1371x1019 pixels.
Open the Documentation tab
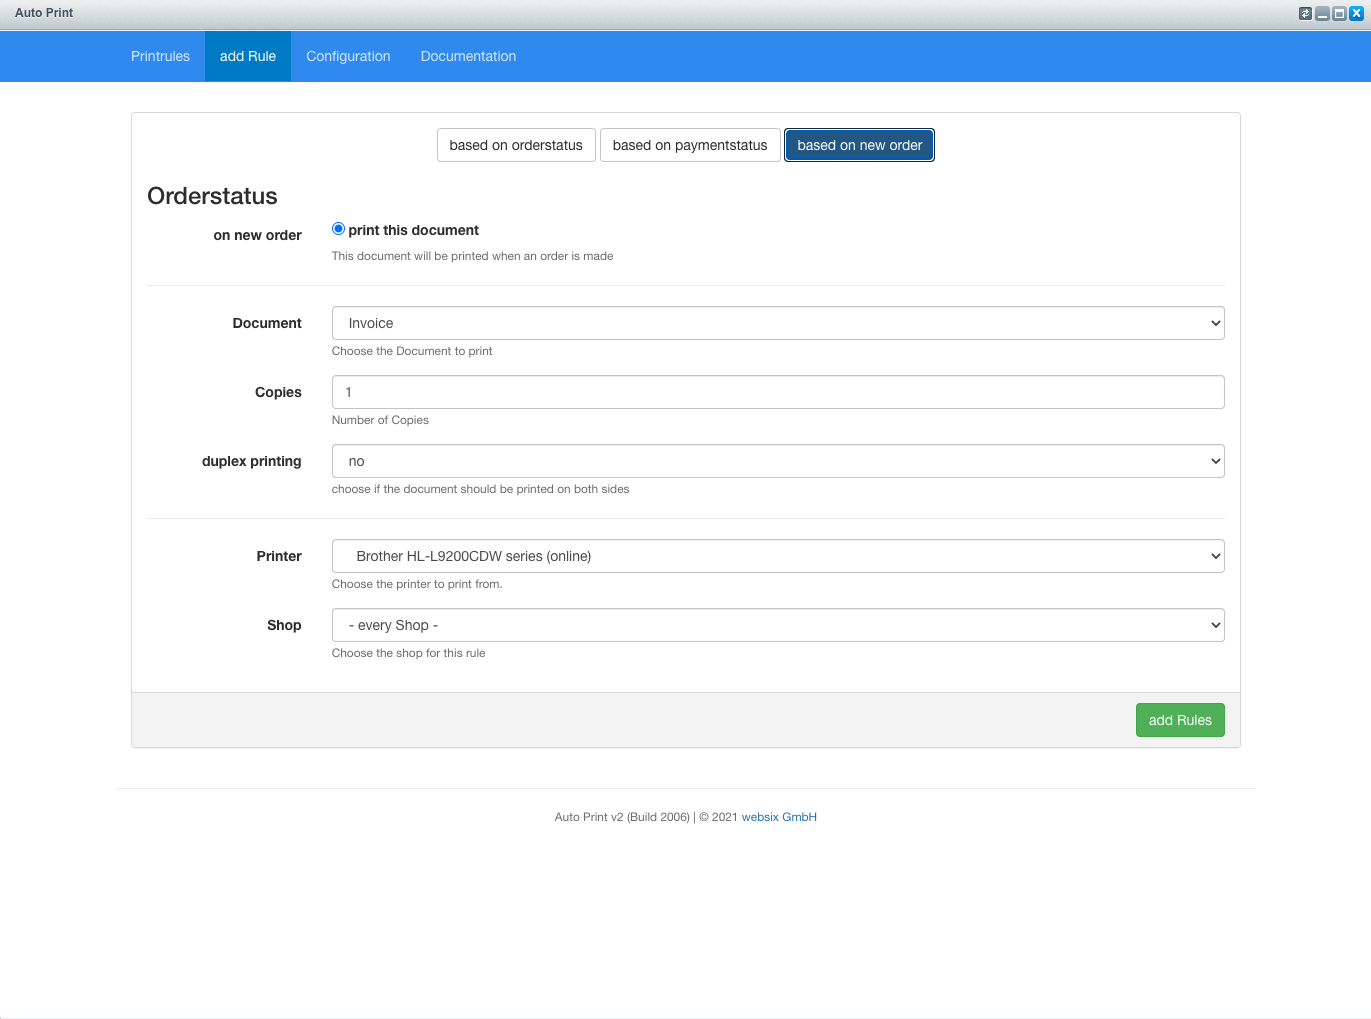tap(468, 56)
